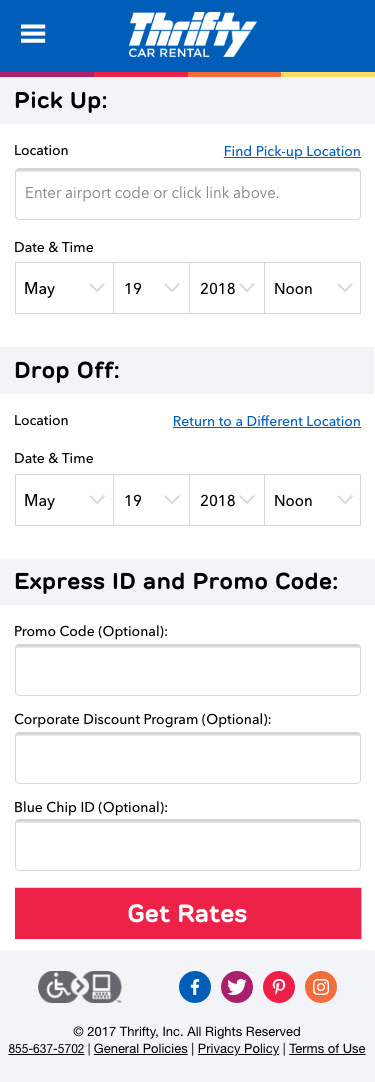The height and width of the screenshot is (1082, 375).
Task: Open the Privacy Policy footer link
Action: [238, 1049]
